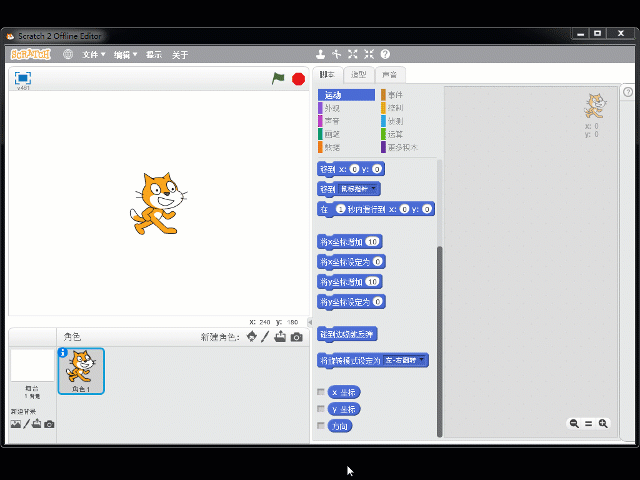640x480 pixels.
Task: Click the x 坐标 reporter block
Action: [344, 392]
